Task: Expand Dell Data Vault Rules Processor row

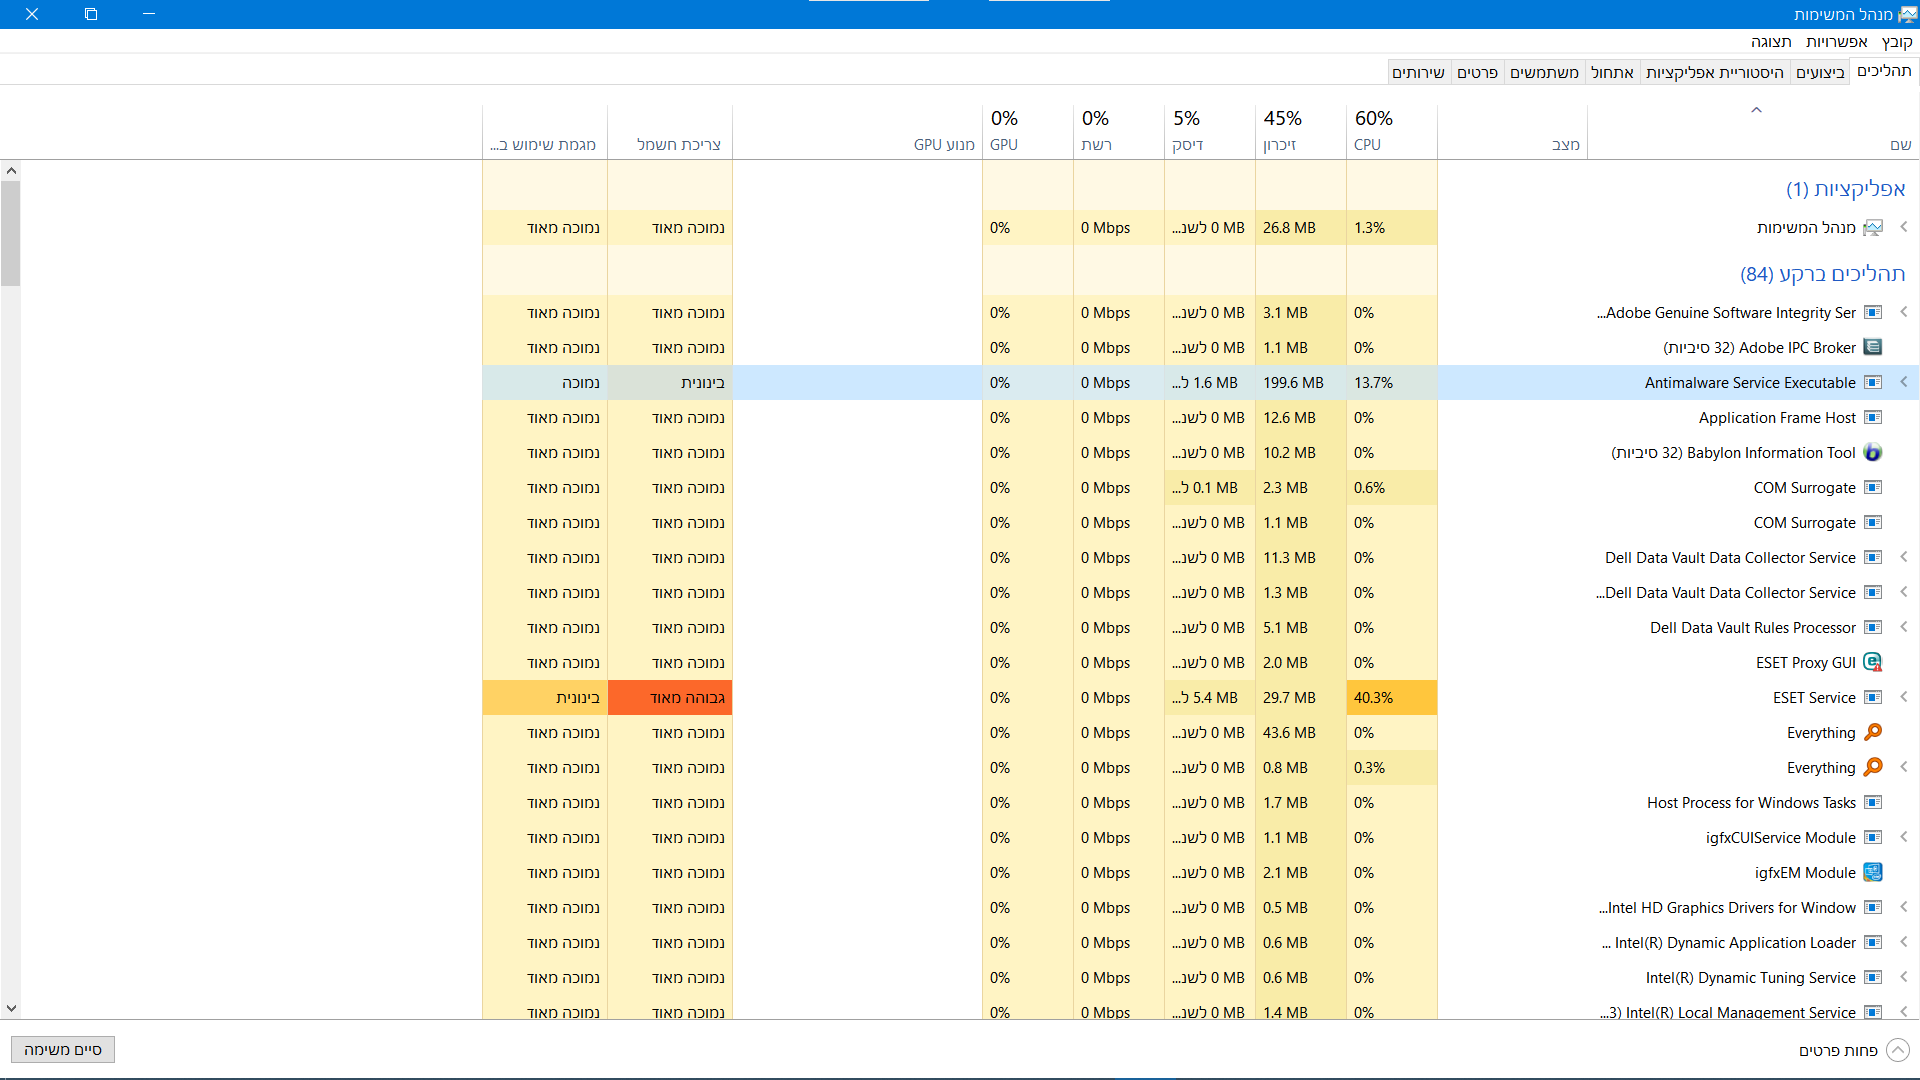Action: [1904, 627]
